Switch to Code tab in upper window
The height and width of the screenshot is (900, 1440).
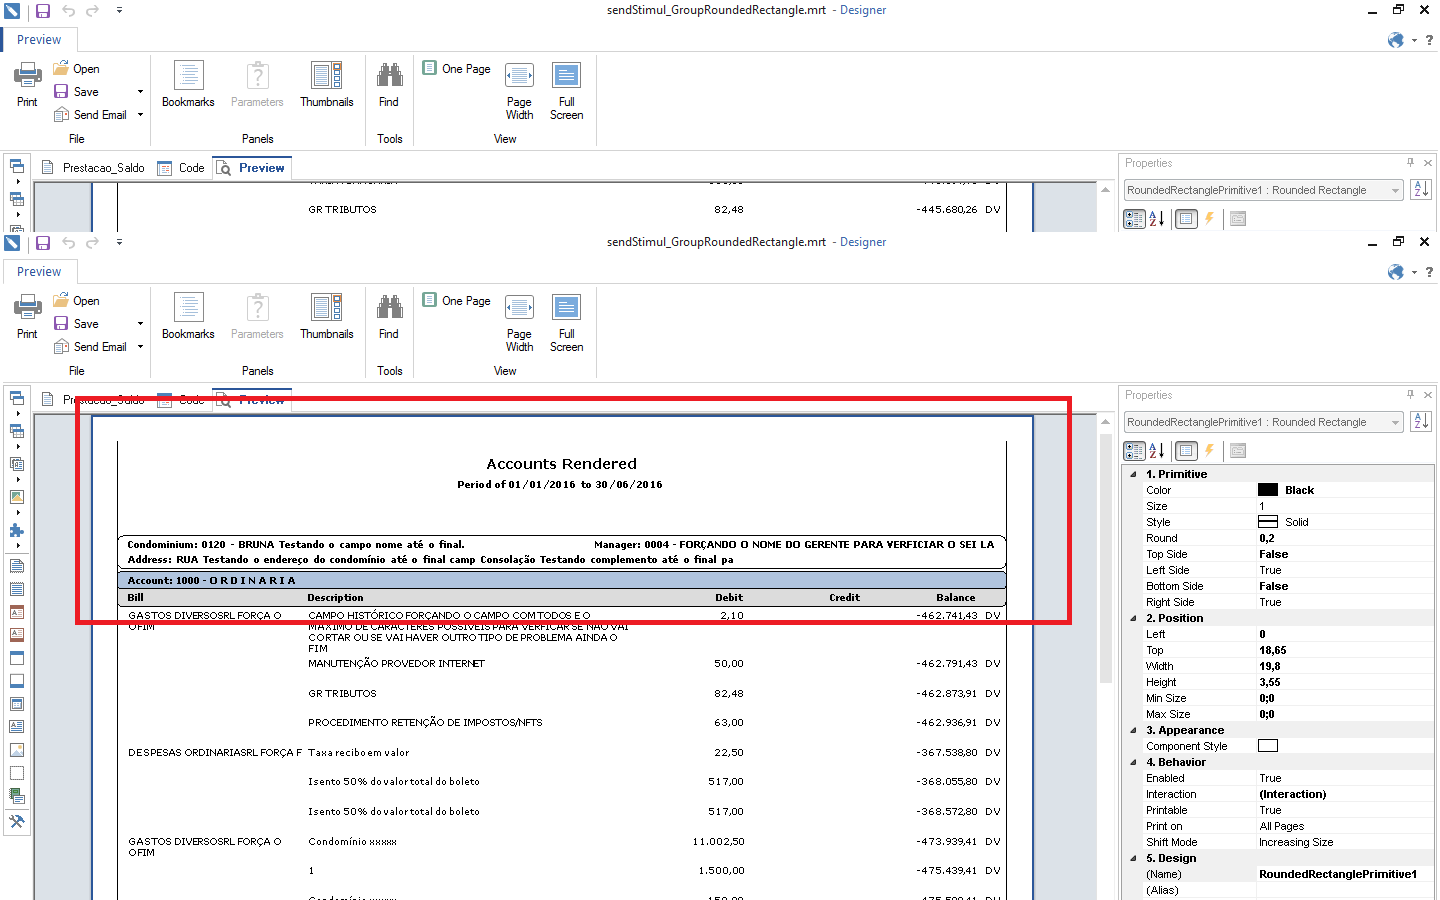point(181,168)
